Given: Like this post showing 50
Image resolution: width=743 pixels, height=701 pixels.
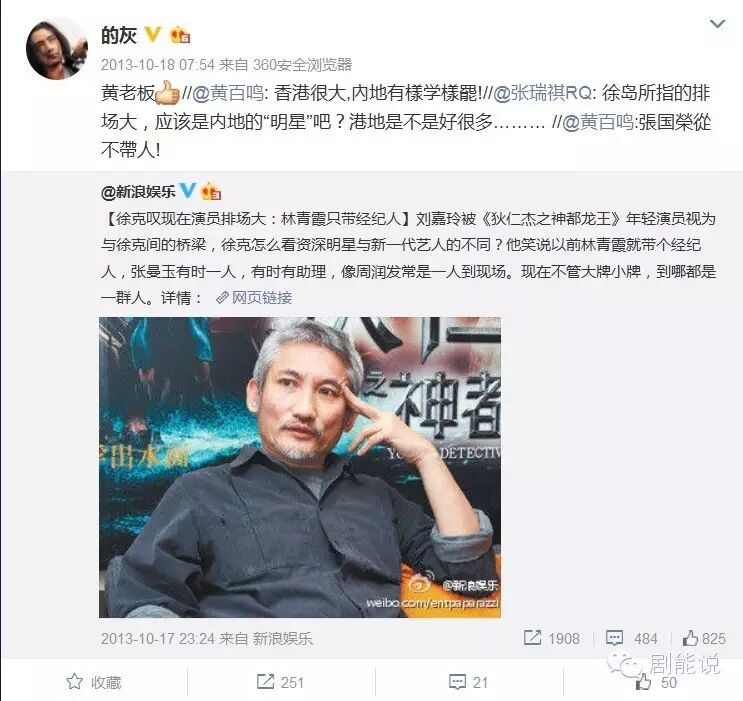Looking at the screenshot, I should coord(656,682).
